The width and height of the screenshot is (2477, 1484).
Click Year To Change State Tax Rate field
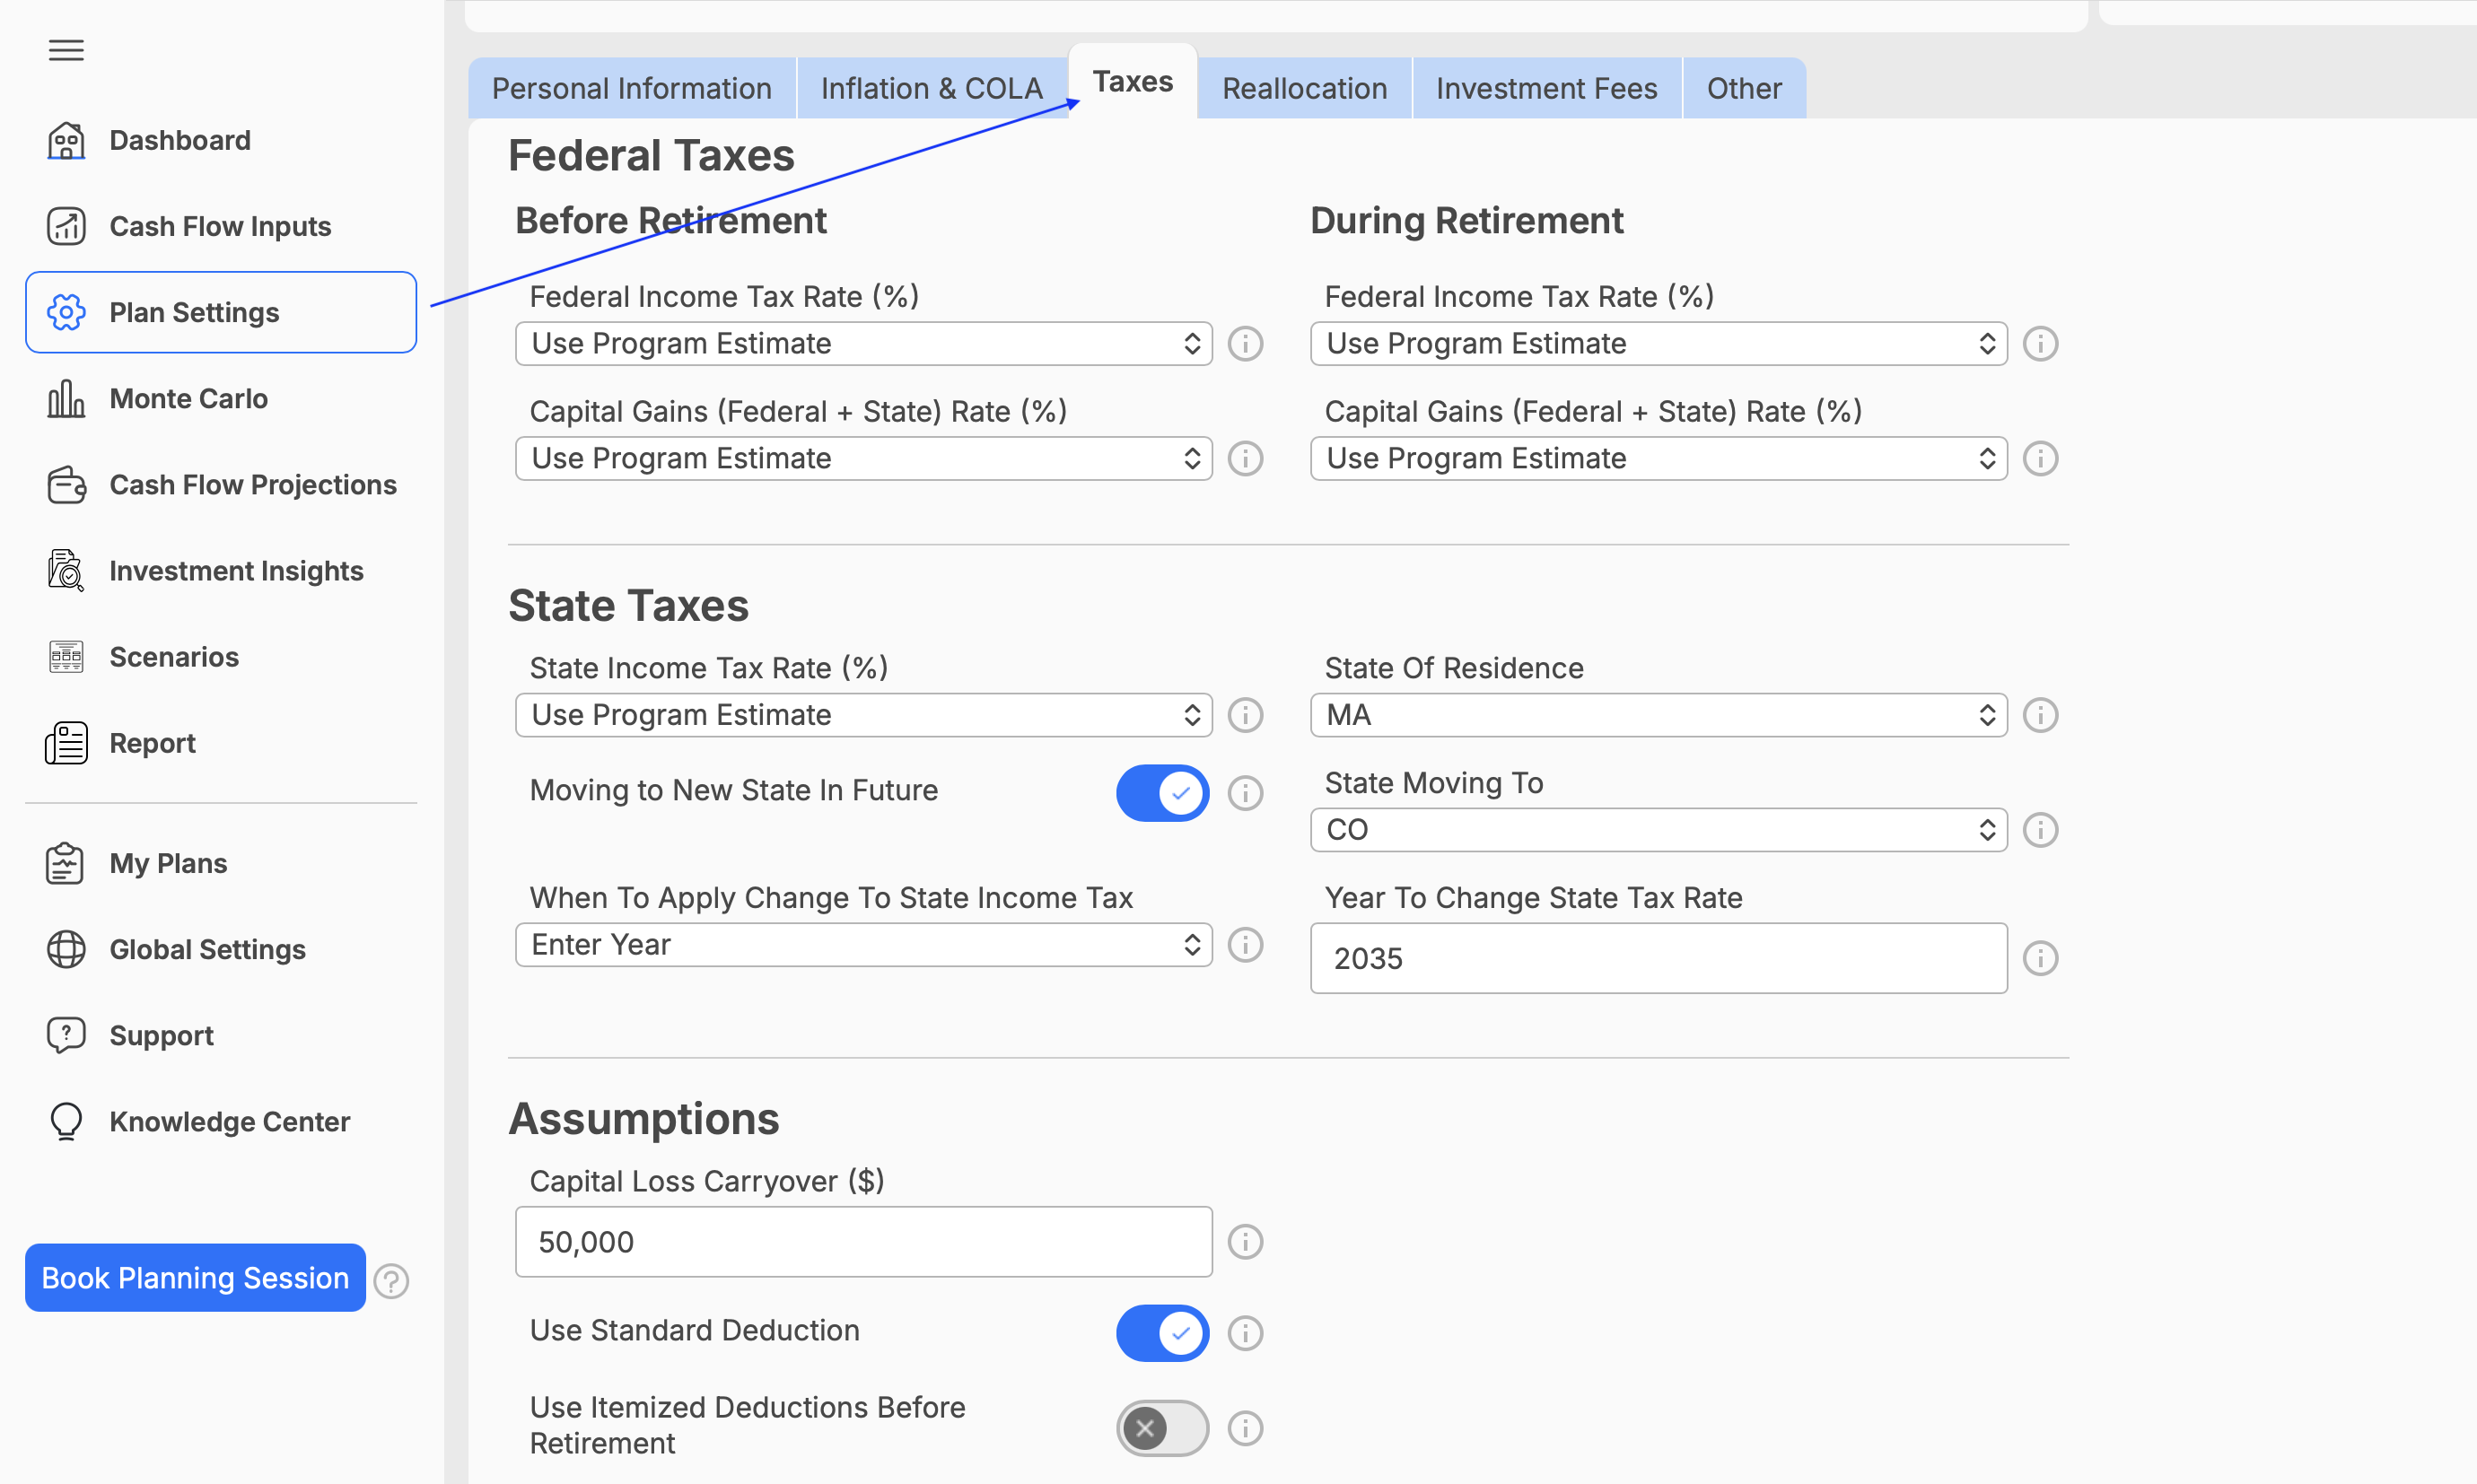coord(1659,958)
